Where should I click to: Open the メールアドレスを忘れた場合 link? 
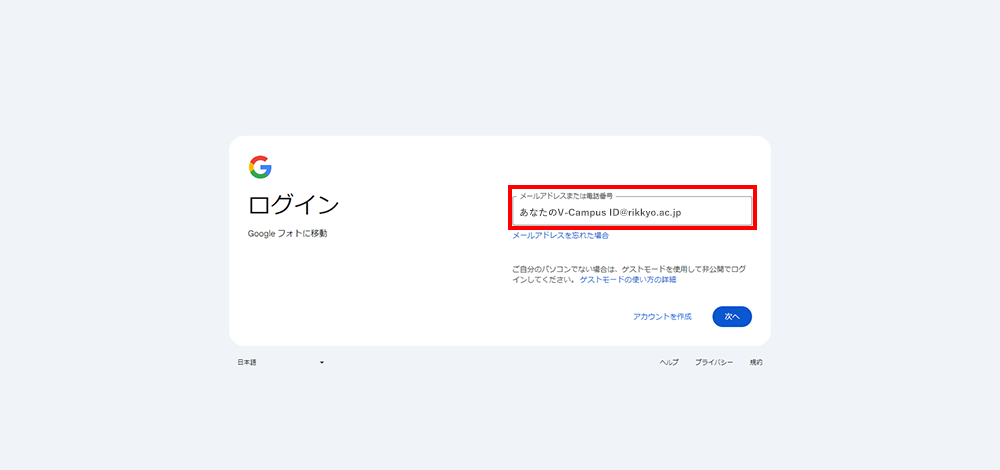(x=561, y=235)
